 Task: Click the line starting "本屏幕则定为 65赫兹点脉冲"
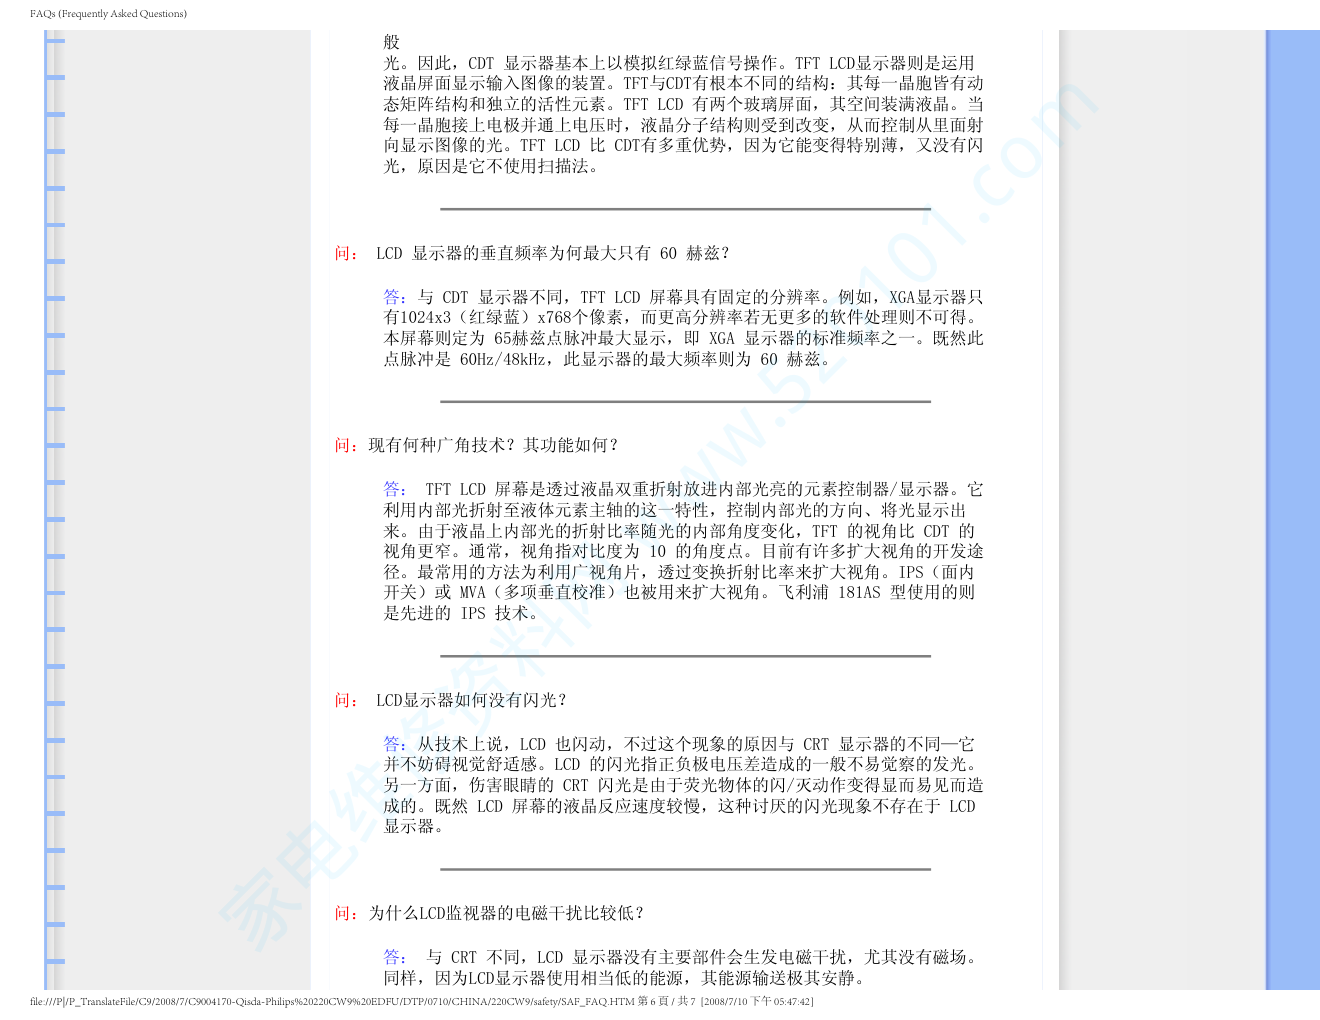coord(684,339)
